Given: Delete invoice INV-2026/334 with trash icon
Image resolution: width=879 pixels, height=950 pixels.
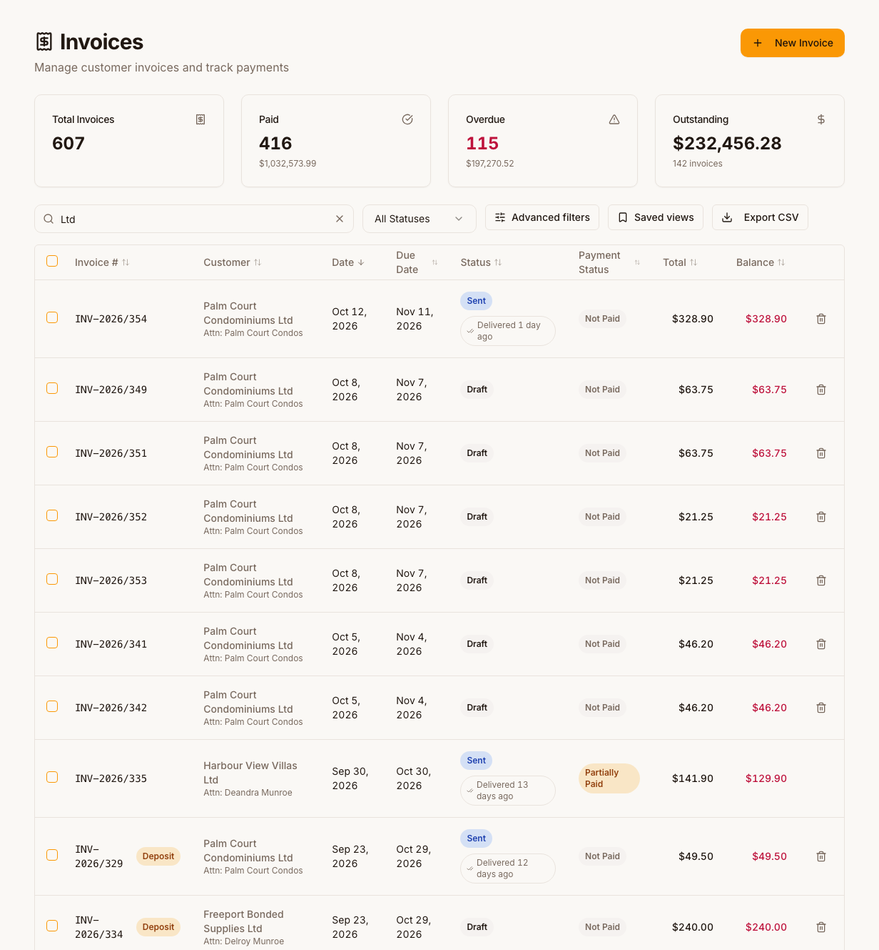Looking at the screenshot, I should tap(821, 927).
